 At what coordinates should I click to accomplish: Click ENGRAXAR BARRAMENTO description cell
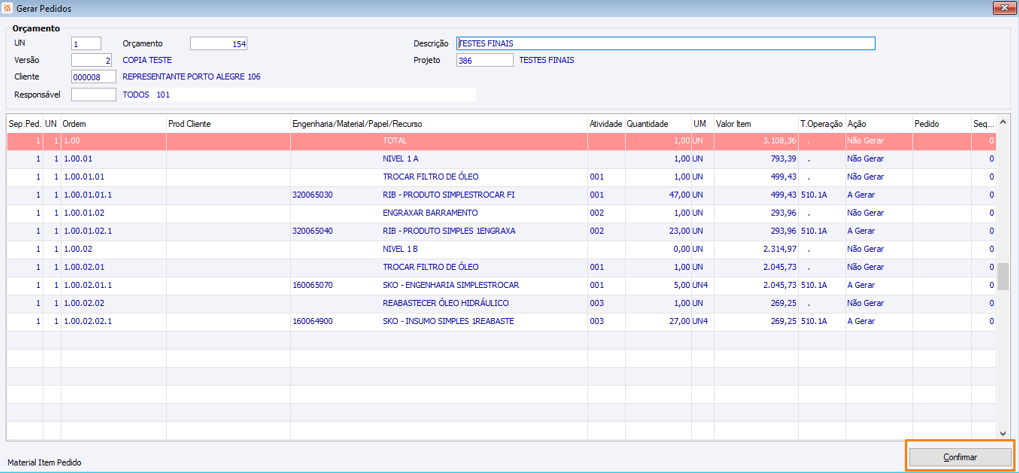coord(430,213)
